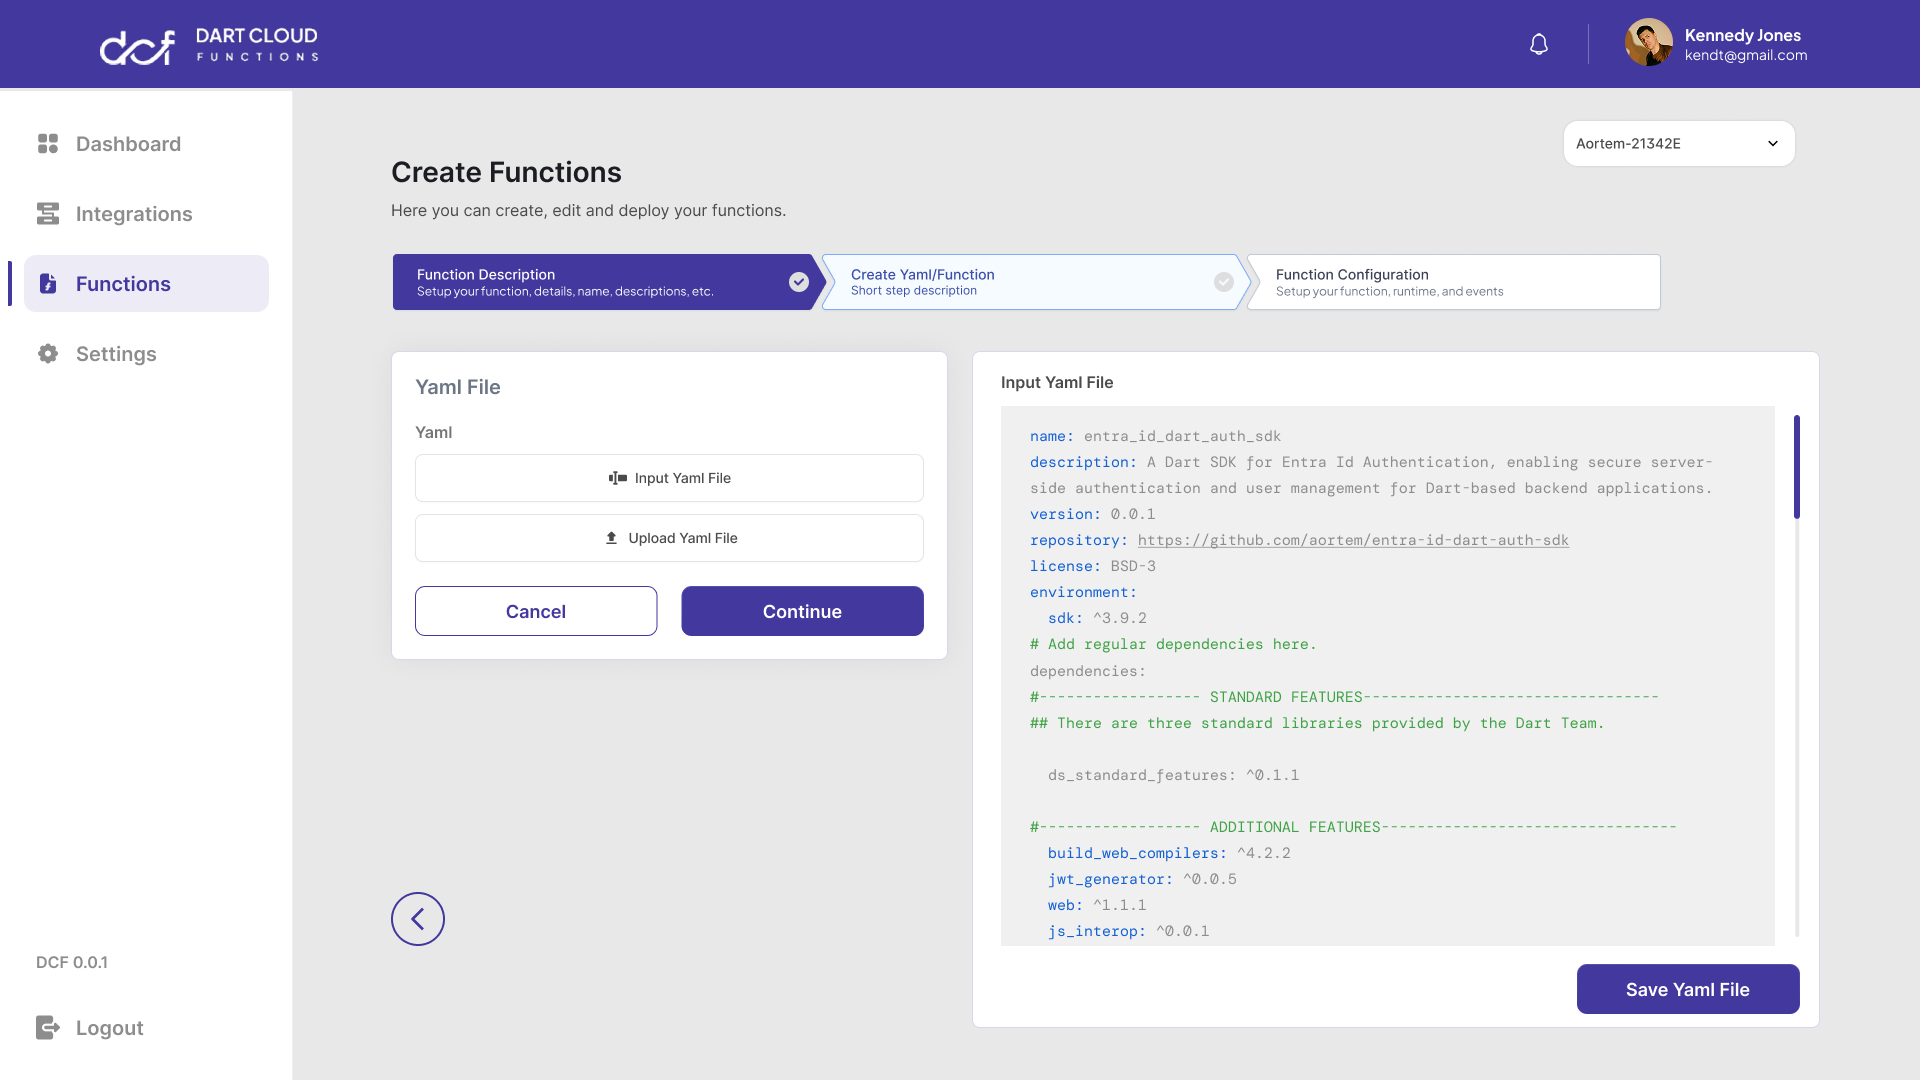Click 'ds_standard_features: ^0.1.1' line
This screenshot has height=1080, width=1920.
(x=1173, y=775)
